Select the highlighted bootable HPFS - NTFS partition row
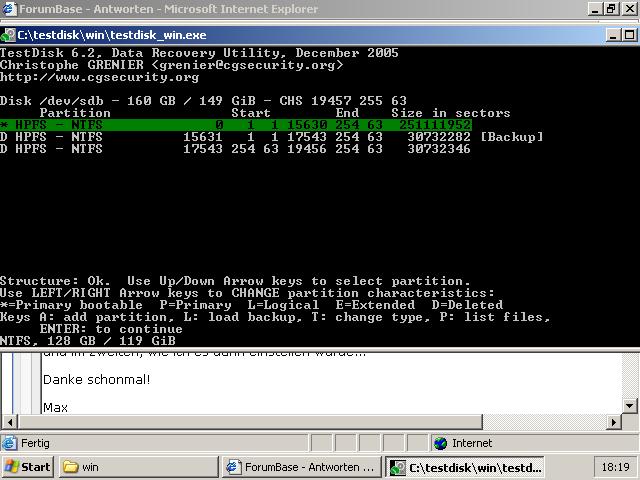This screenshot has height=480, width=640. (x=236, y=125)
